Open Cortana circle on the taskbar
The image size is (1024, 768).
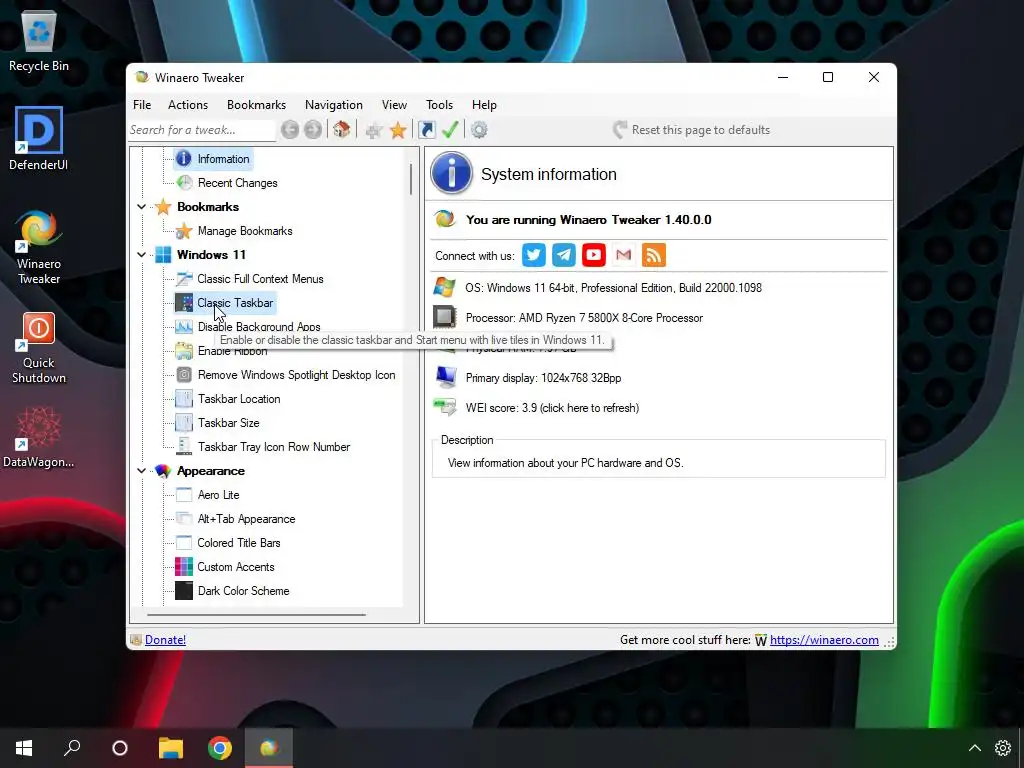(120, 748)
